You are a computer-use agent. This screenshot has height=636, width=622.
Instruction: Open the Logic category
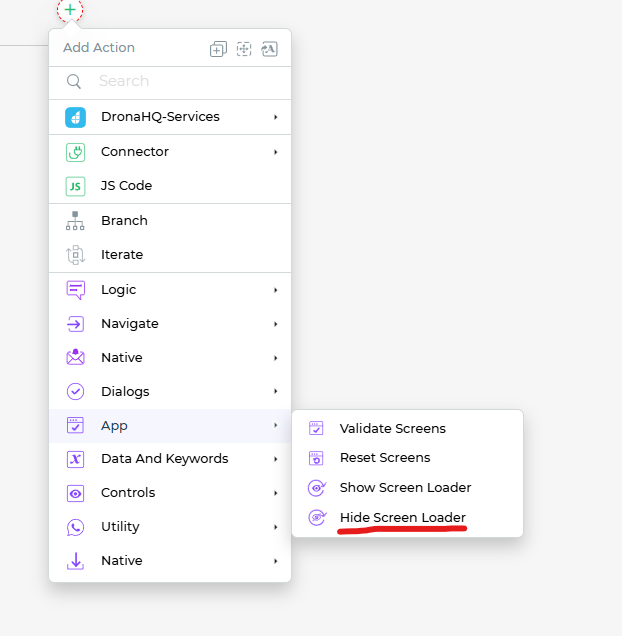[x=170, y=290]
